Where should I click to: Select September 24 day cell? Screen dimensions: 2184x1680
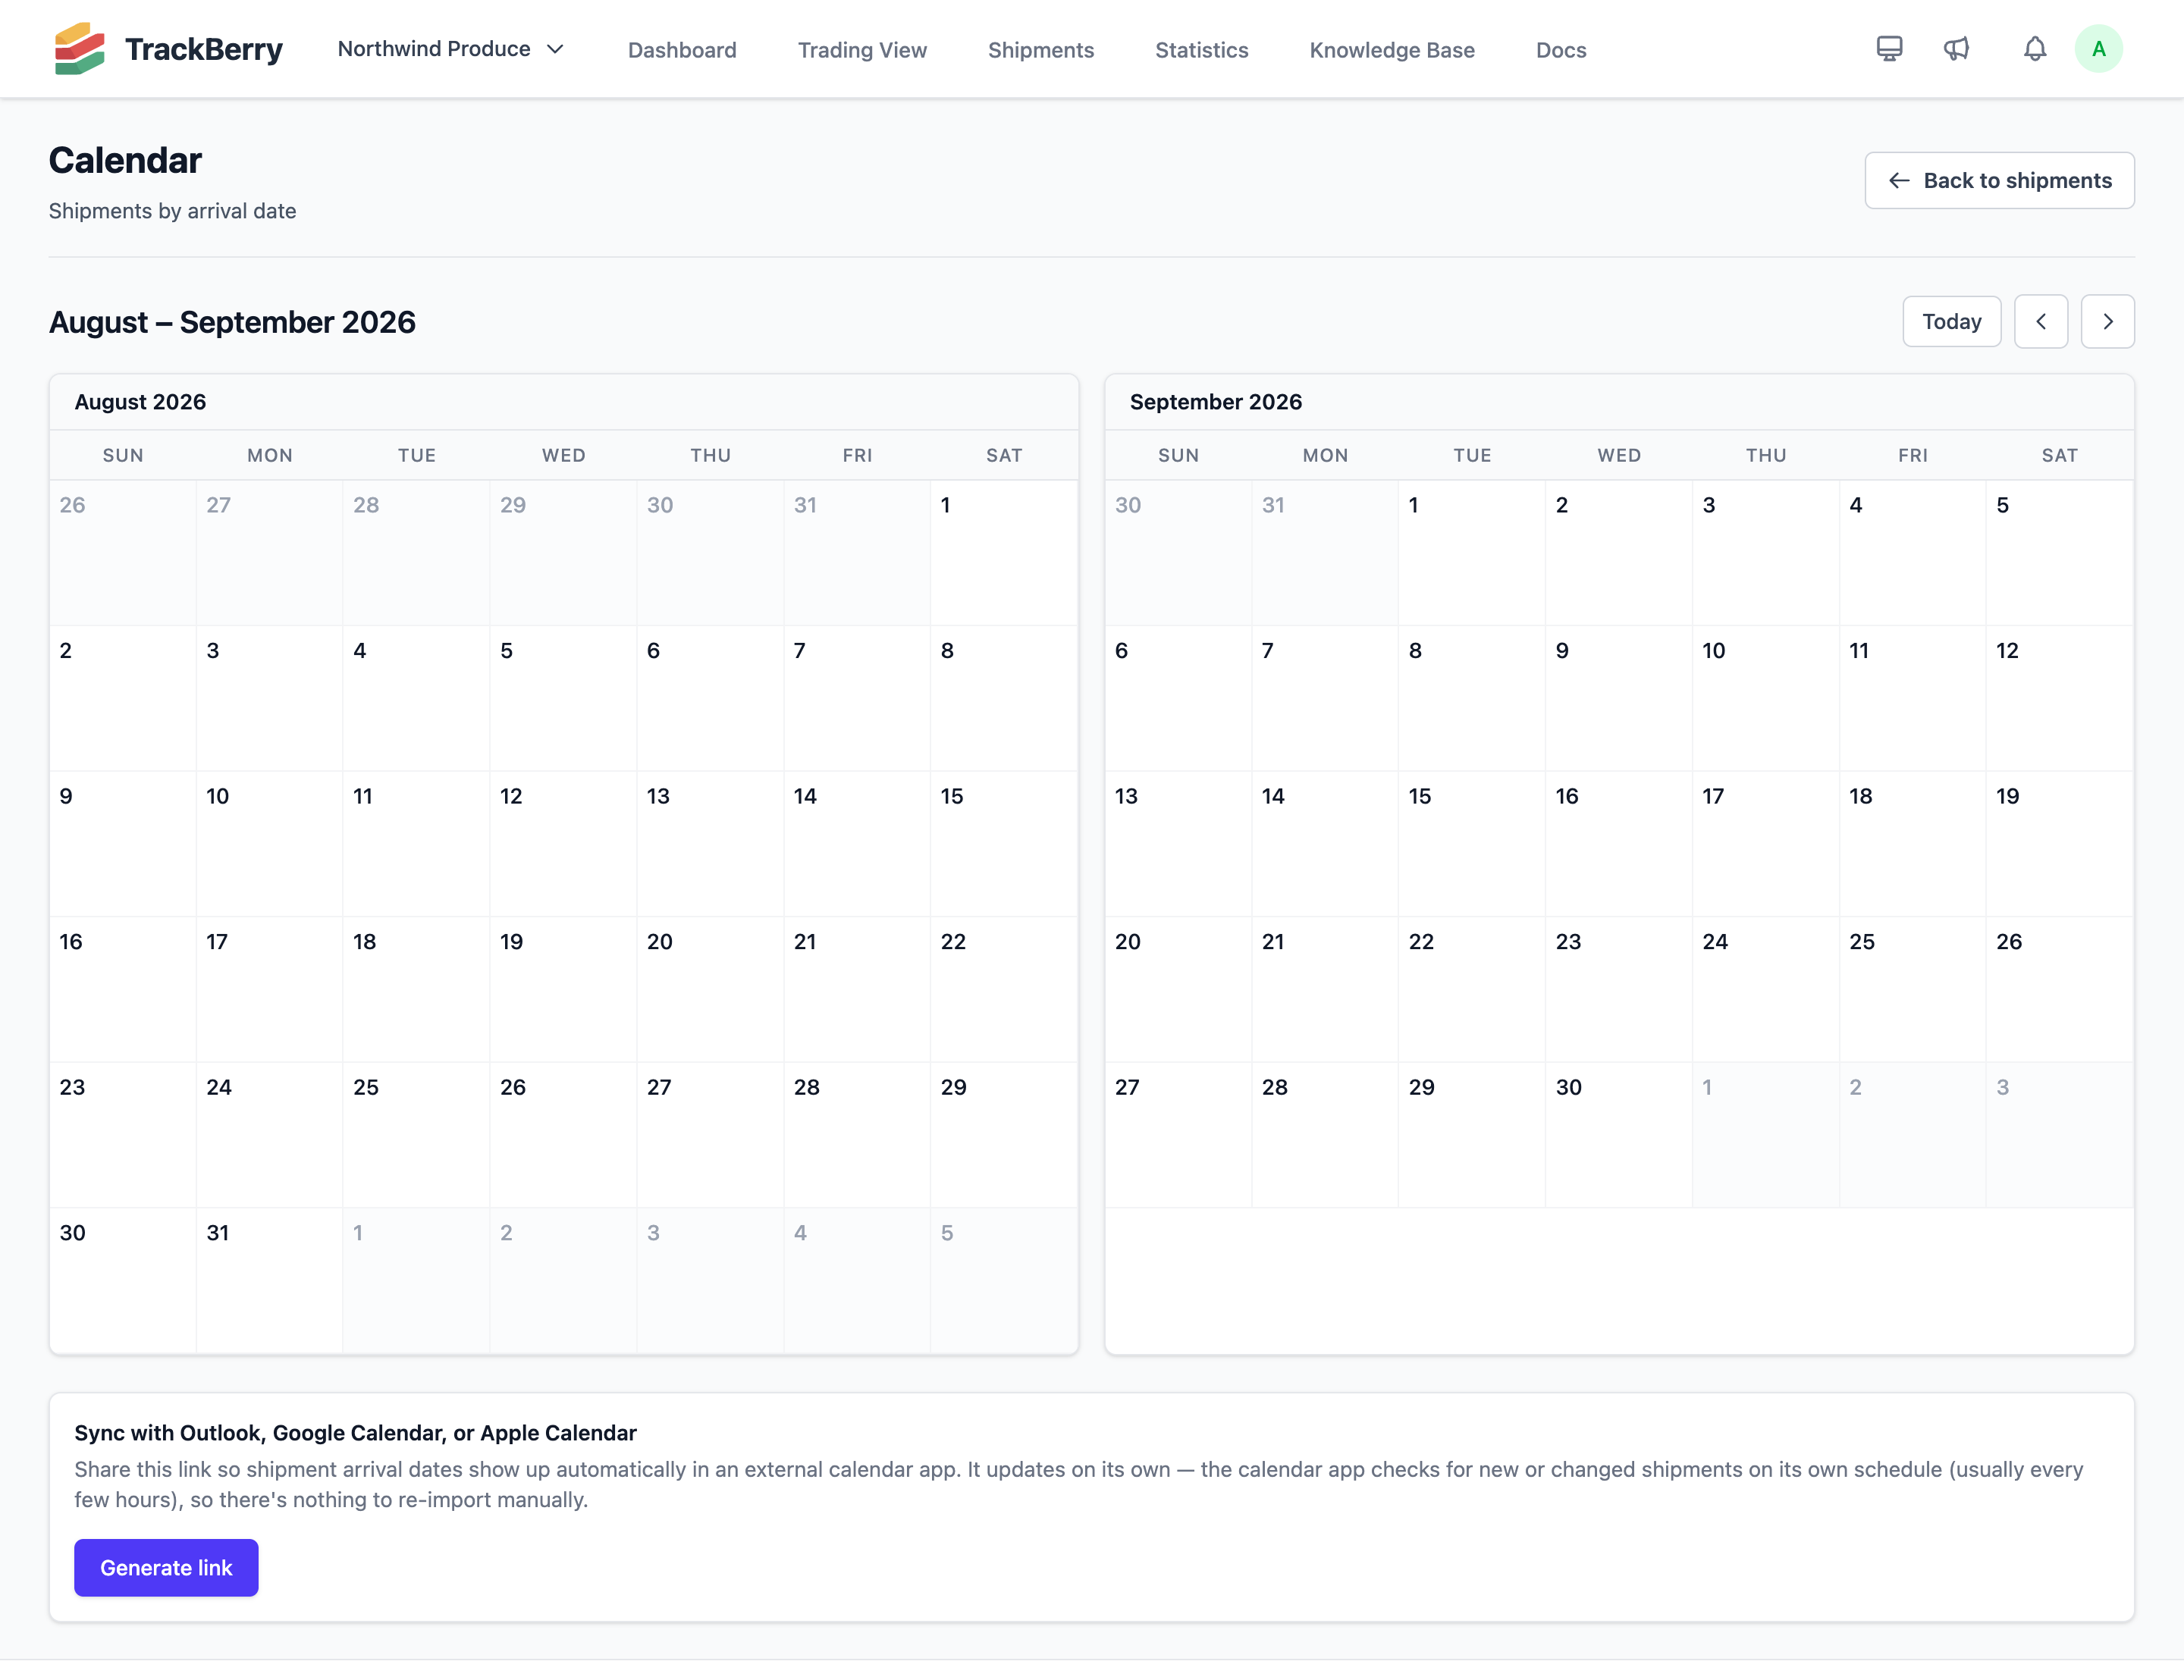(x=1766, y=990)
